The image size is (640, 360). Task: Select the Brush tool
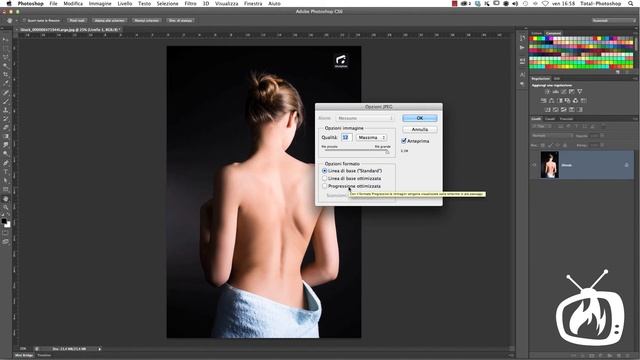(x=6, y=101)
